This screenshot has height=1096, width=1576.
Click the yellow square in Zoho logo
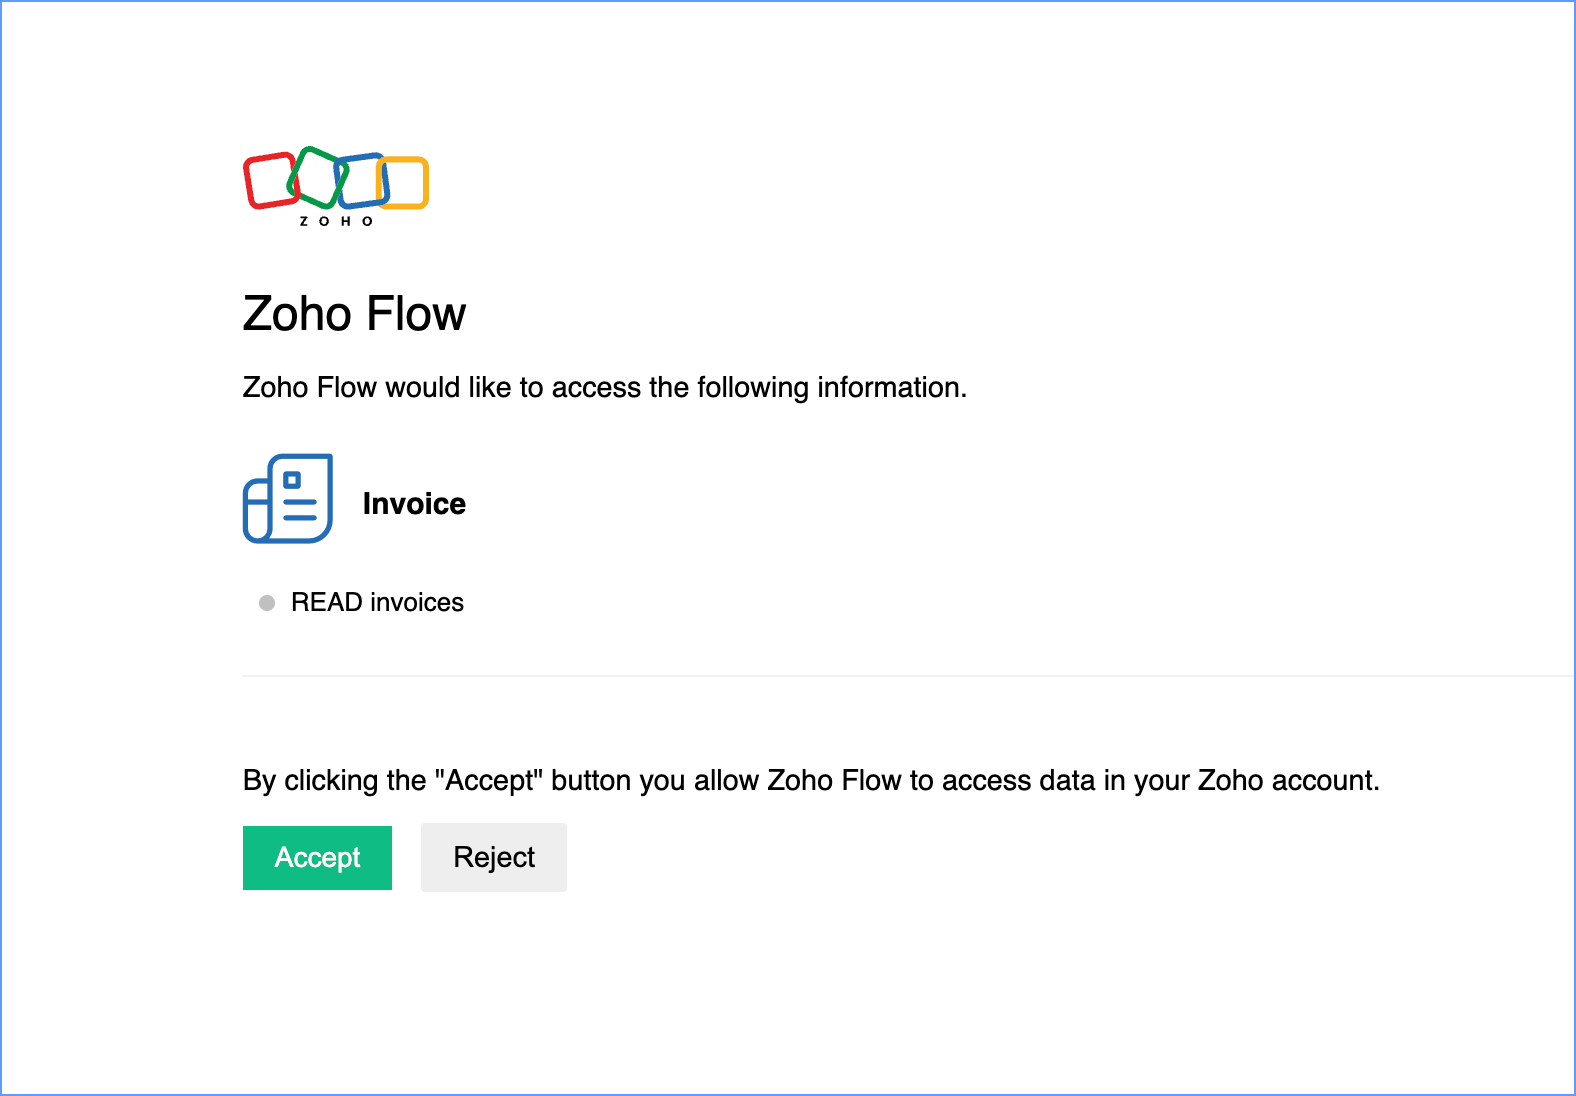pyautogui.click(x=404, y=183)
